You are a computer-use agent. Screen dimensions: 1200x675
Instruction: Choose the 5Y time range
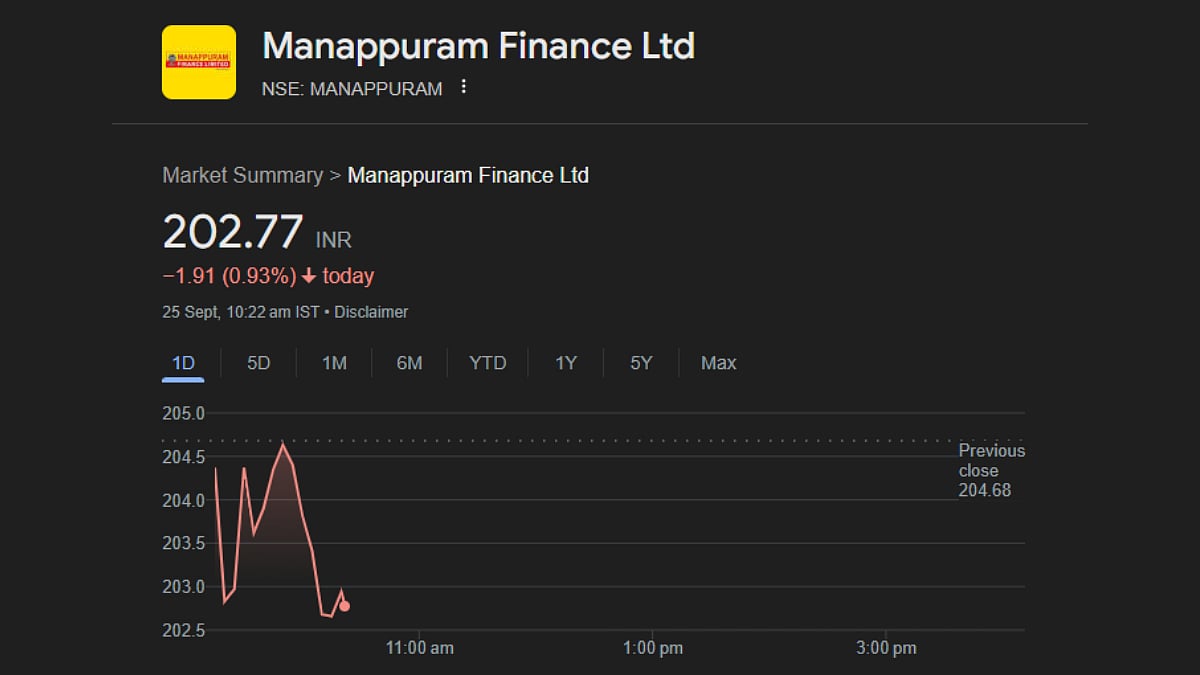(x=641, y=363)
